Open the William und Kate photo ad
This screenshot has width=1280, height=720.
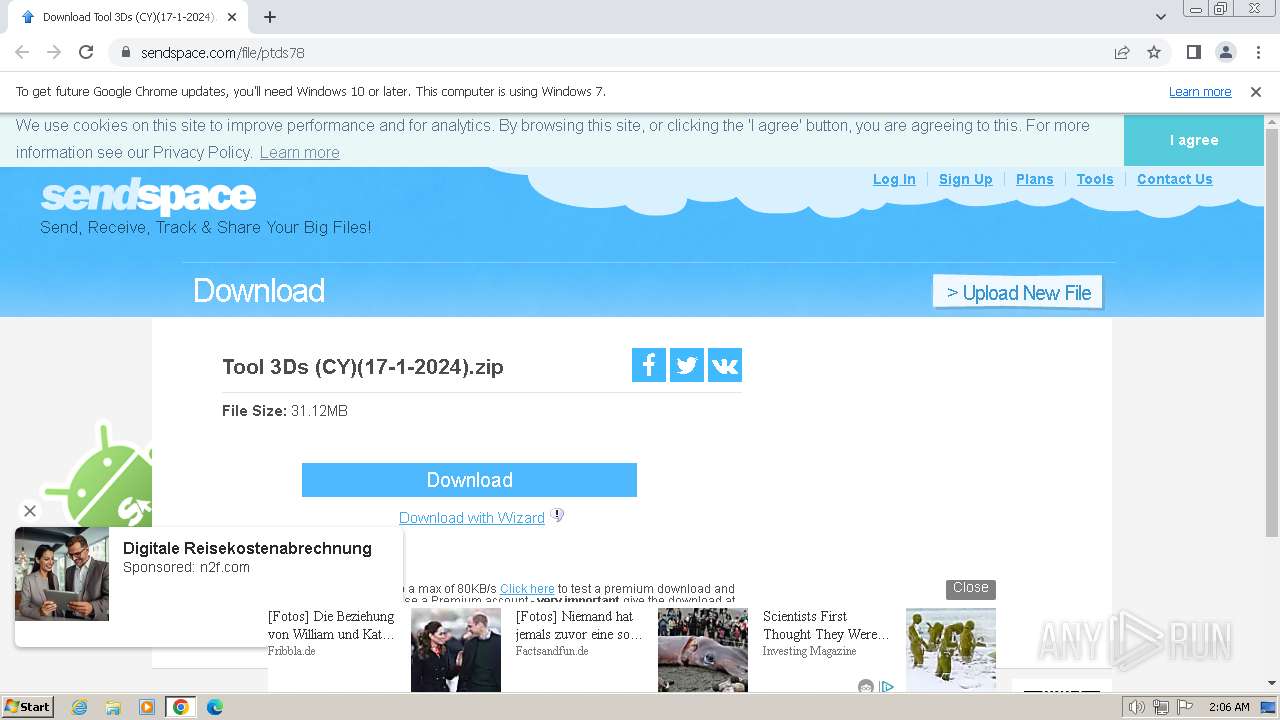(x=456, y=650)
